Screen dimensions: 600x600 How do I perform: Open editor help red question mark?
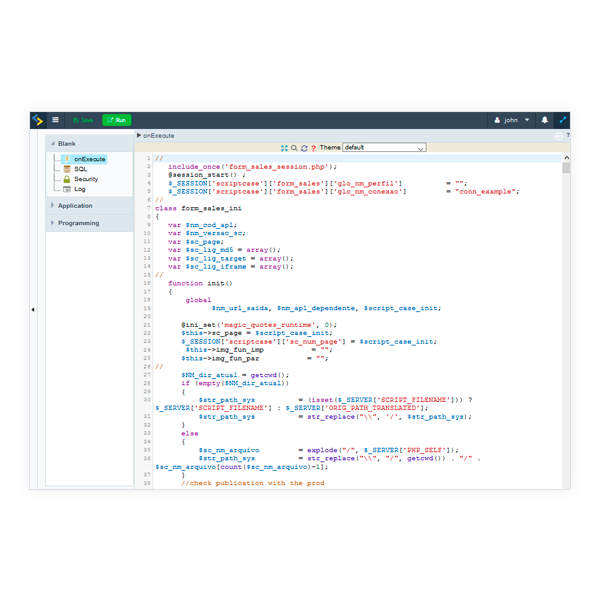(x=313, y=147)
